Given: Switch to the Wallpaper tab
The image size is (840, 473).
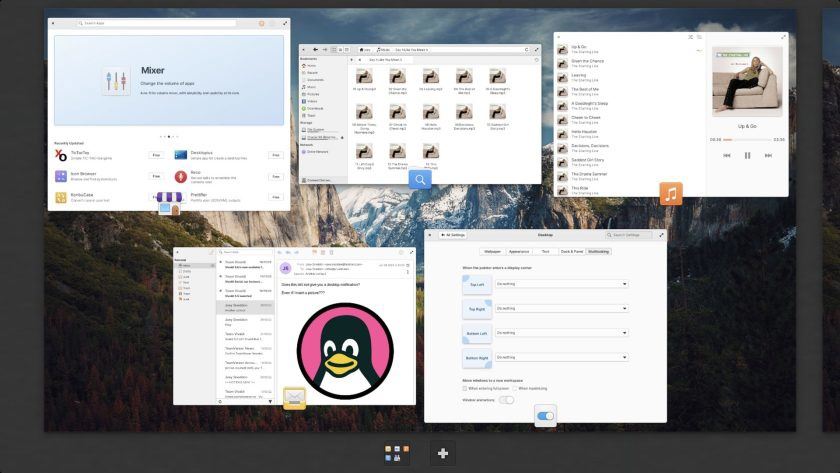Looking at the screenshot, I should coord(491,251).
